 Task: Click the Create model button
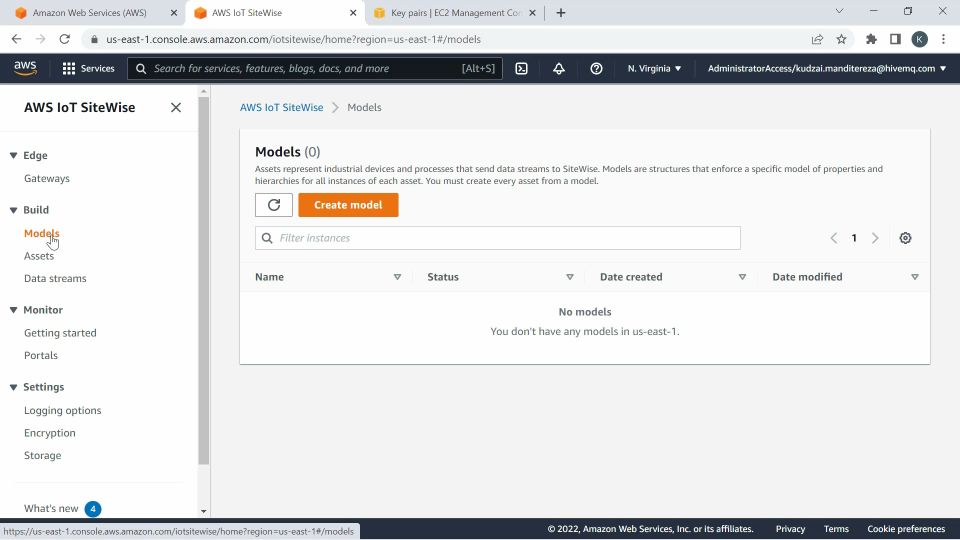click(348, 205)
